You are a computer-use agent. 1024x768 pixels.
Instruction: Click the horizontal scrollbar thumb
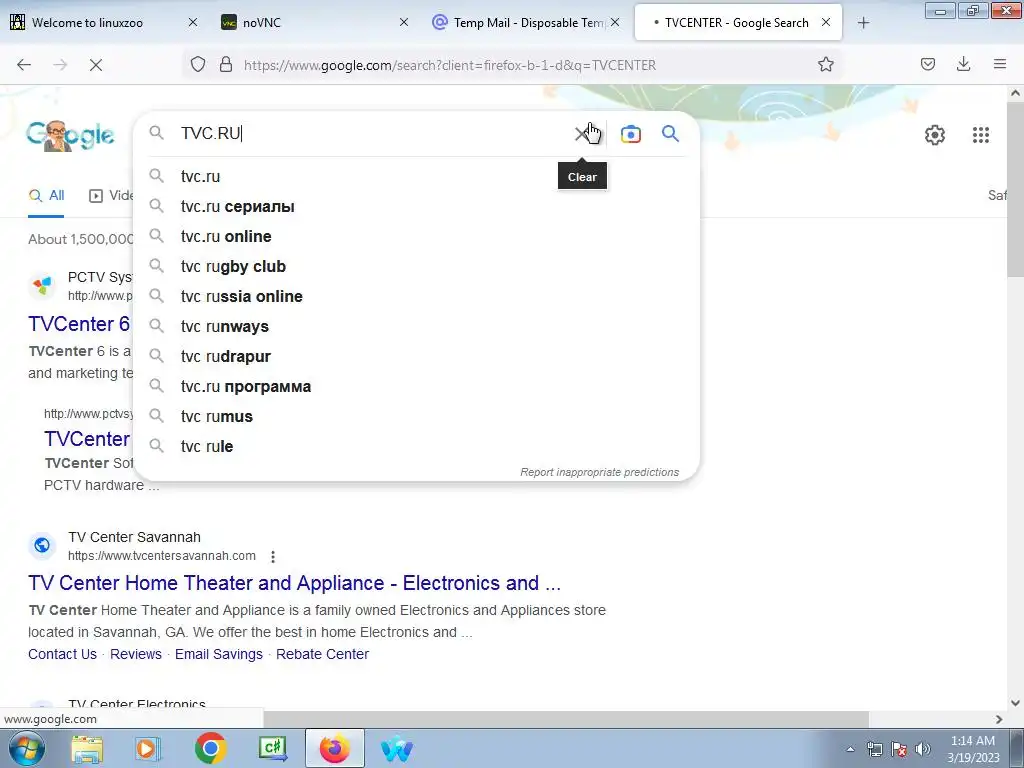click(566, 719)
